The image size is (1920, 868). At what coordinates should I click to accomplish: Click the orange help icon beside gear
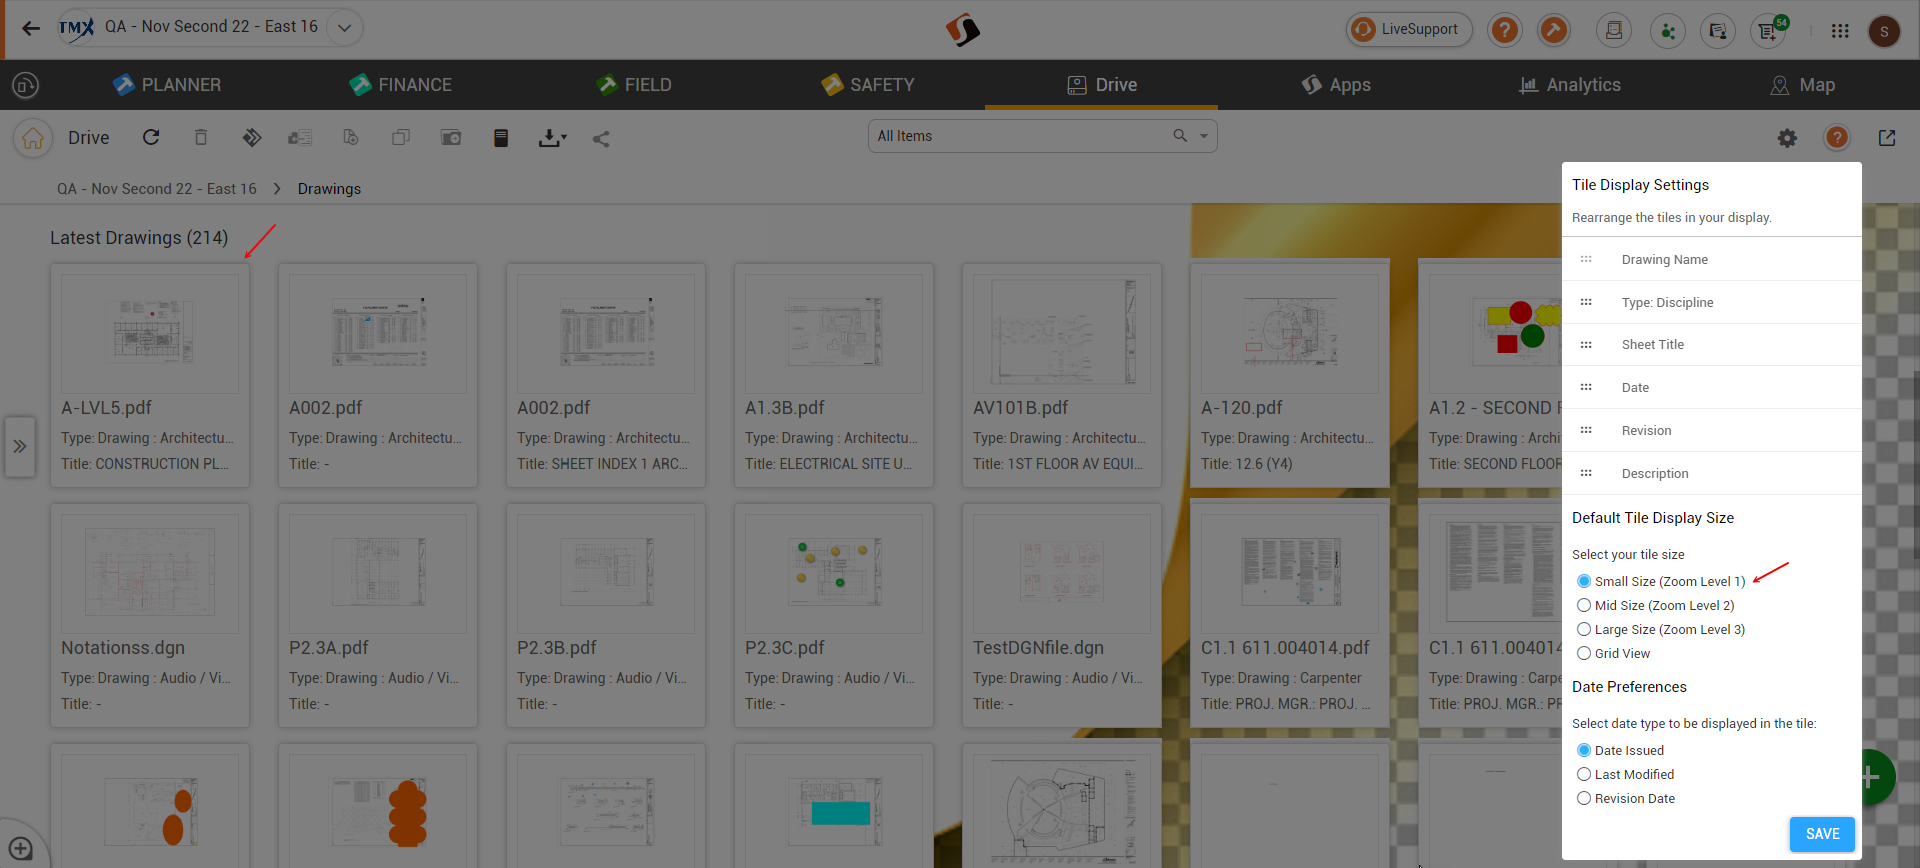tap(1837, 138)
